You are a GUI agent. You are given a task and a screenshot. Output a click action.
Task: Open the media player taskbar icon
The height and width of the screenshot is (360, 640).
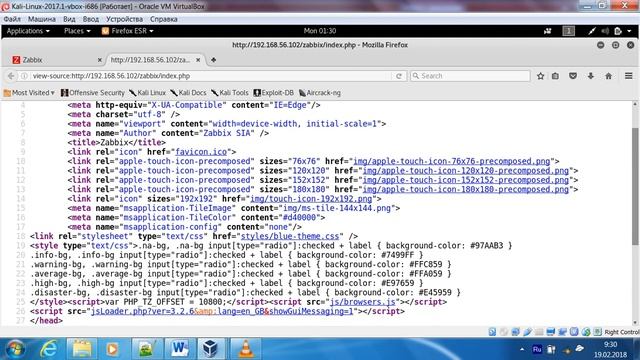[x=112, y=349]
